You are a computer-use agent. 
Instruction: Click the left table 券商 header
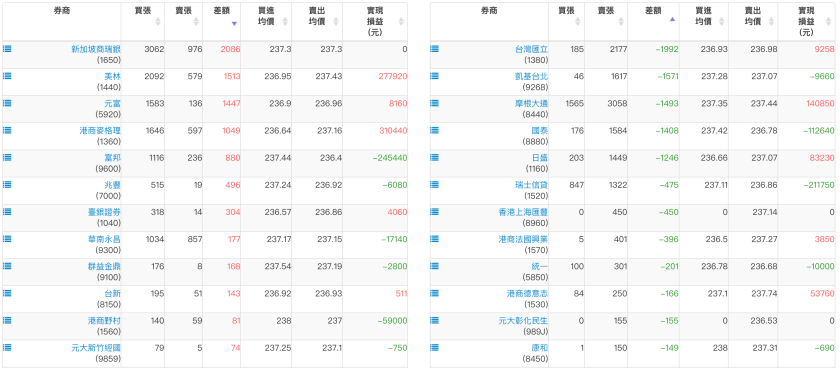coord(62,21)
